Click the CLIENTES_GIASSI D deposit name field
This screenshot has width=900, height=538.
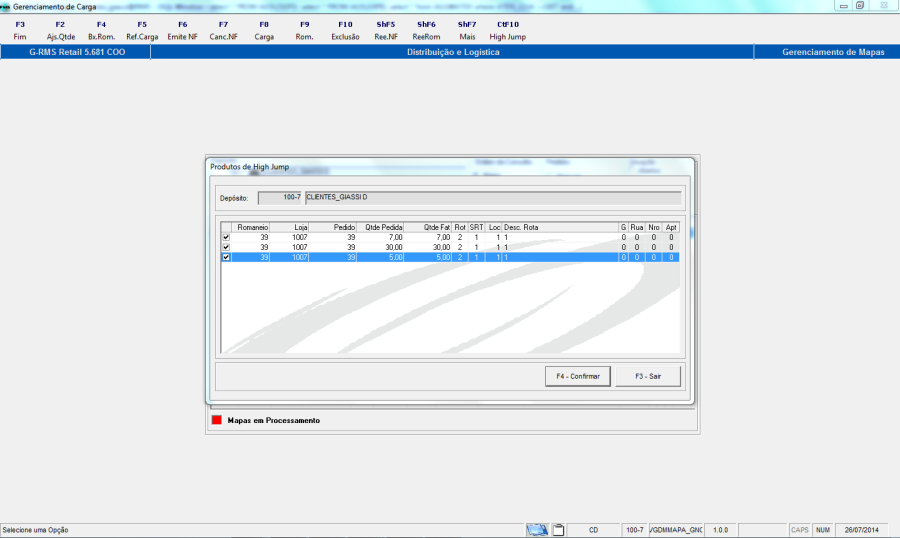point(493,198)
